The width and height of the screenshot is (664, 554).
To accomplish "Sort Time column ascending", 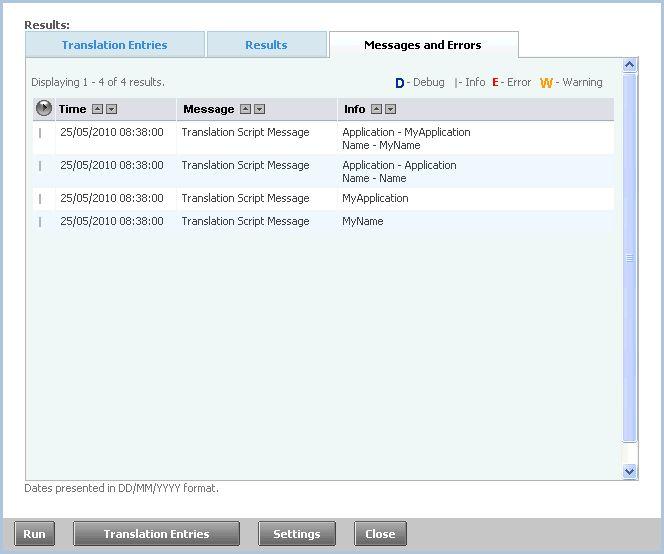I will (97, 109).
